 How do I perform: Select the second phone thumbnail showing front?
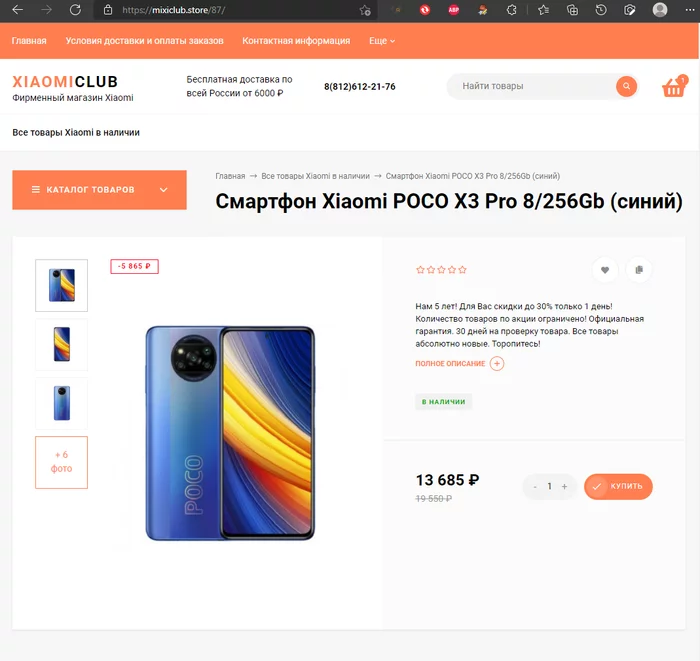(62, 345)
